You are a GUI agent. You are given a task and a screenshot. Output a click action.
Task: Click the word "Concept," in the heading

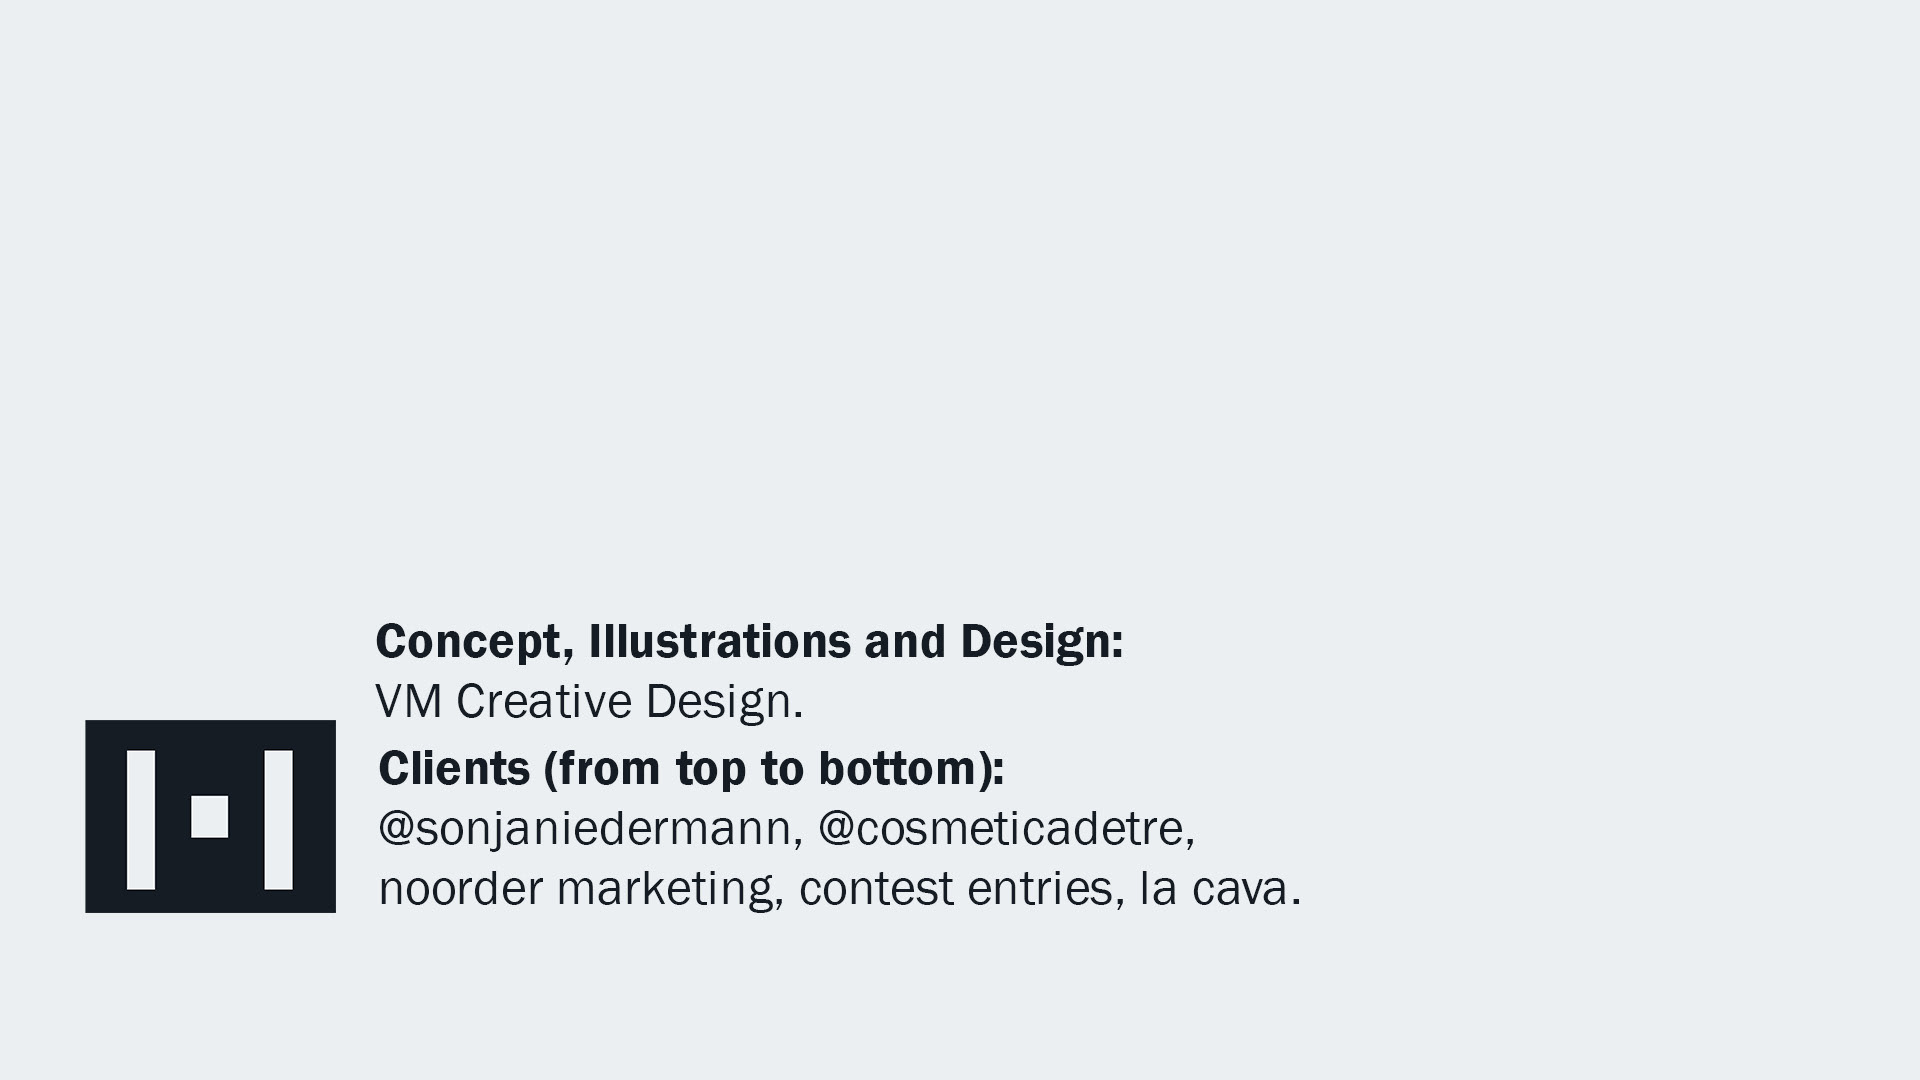tap(474, 642)
